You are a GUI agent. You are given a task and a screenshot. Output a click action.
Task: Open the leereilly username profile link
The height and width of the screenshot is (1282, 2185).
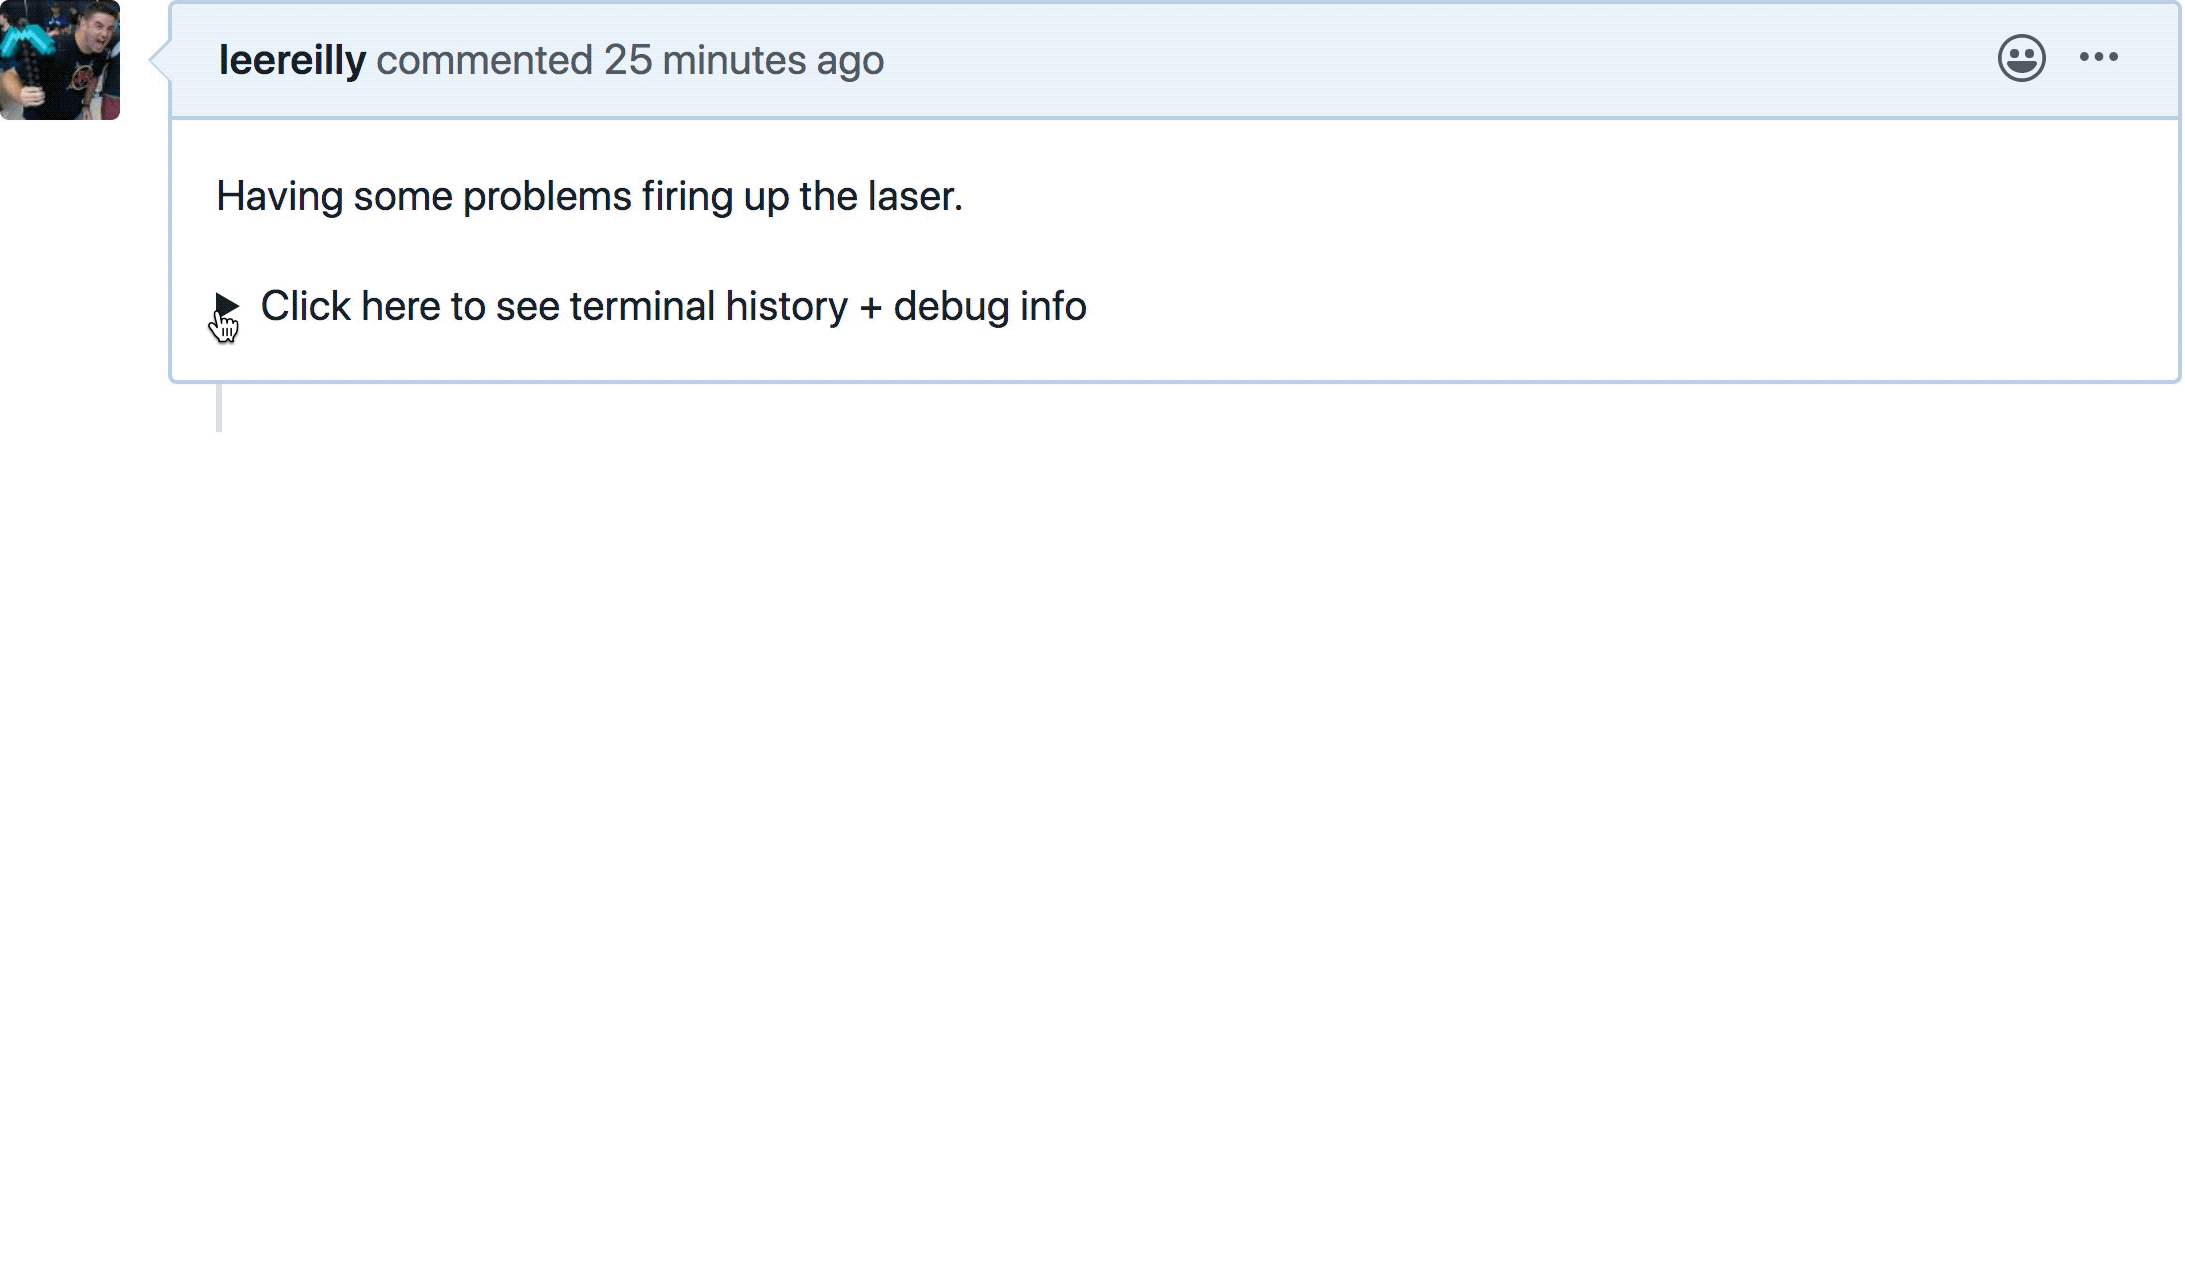click(292, 60)
